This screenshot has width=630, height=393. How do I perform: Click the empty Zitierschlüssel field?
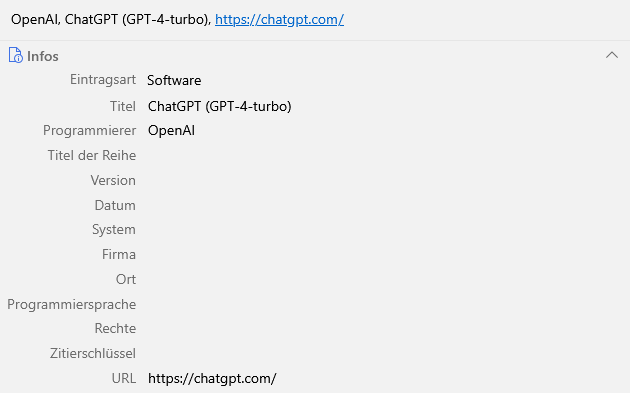(x=384, y=353)
